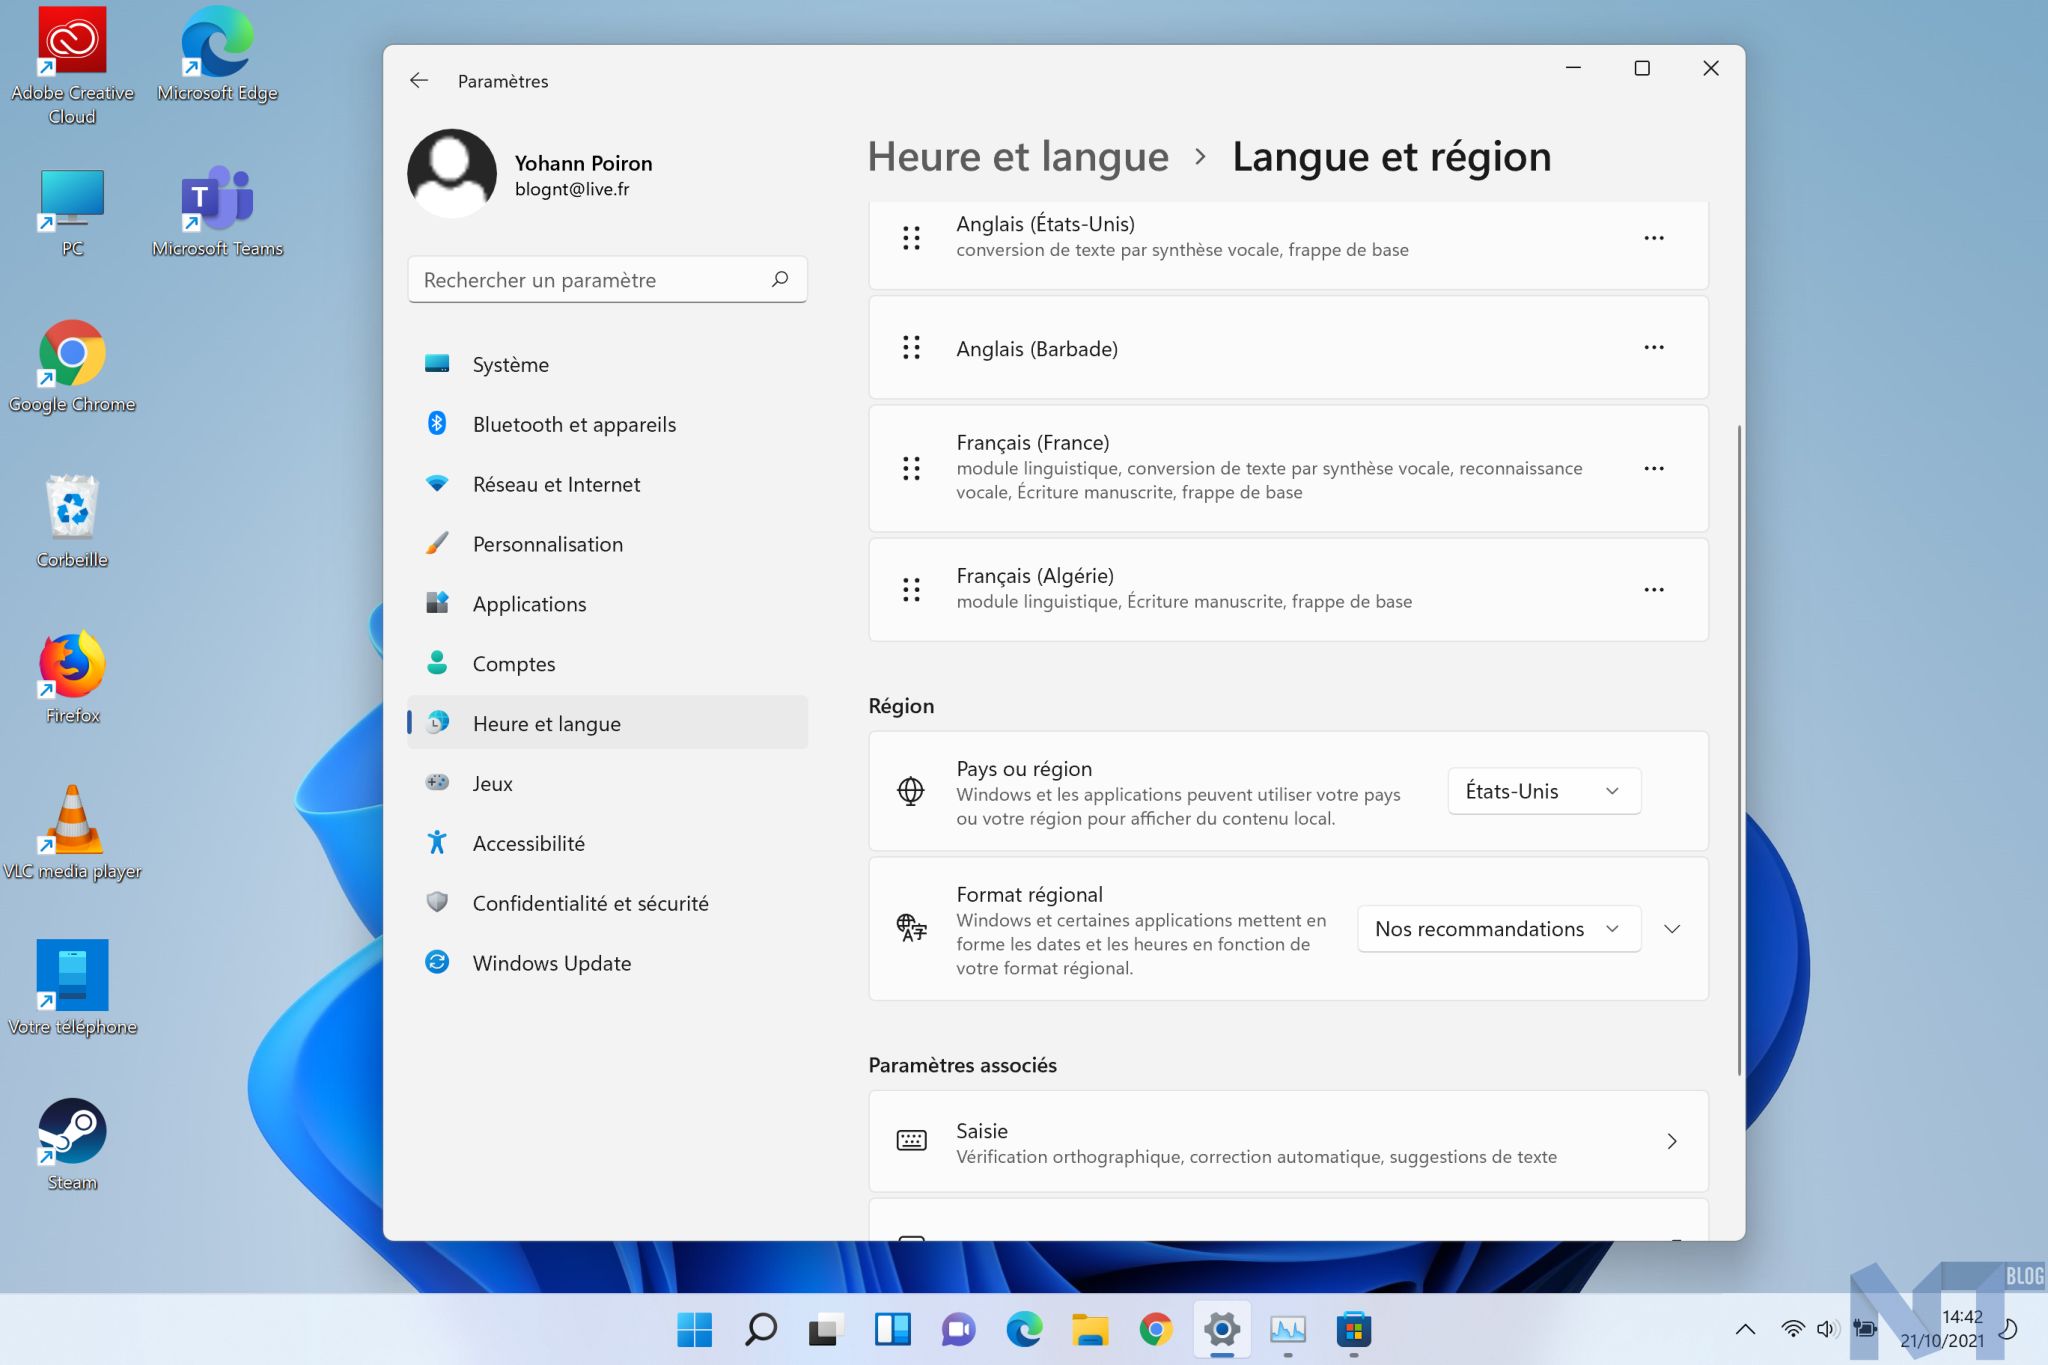Open three-dot menu for Anglais (Barbade)
2048x1365 pixels.
pos(1653,348)
